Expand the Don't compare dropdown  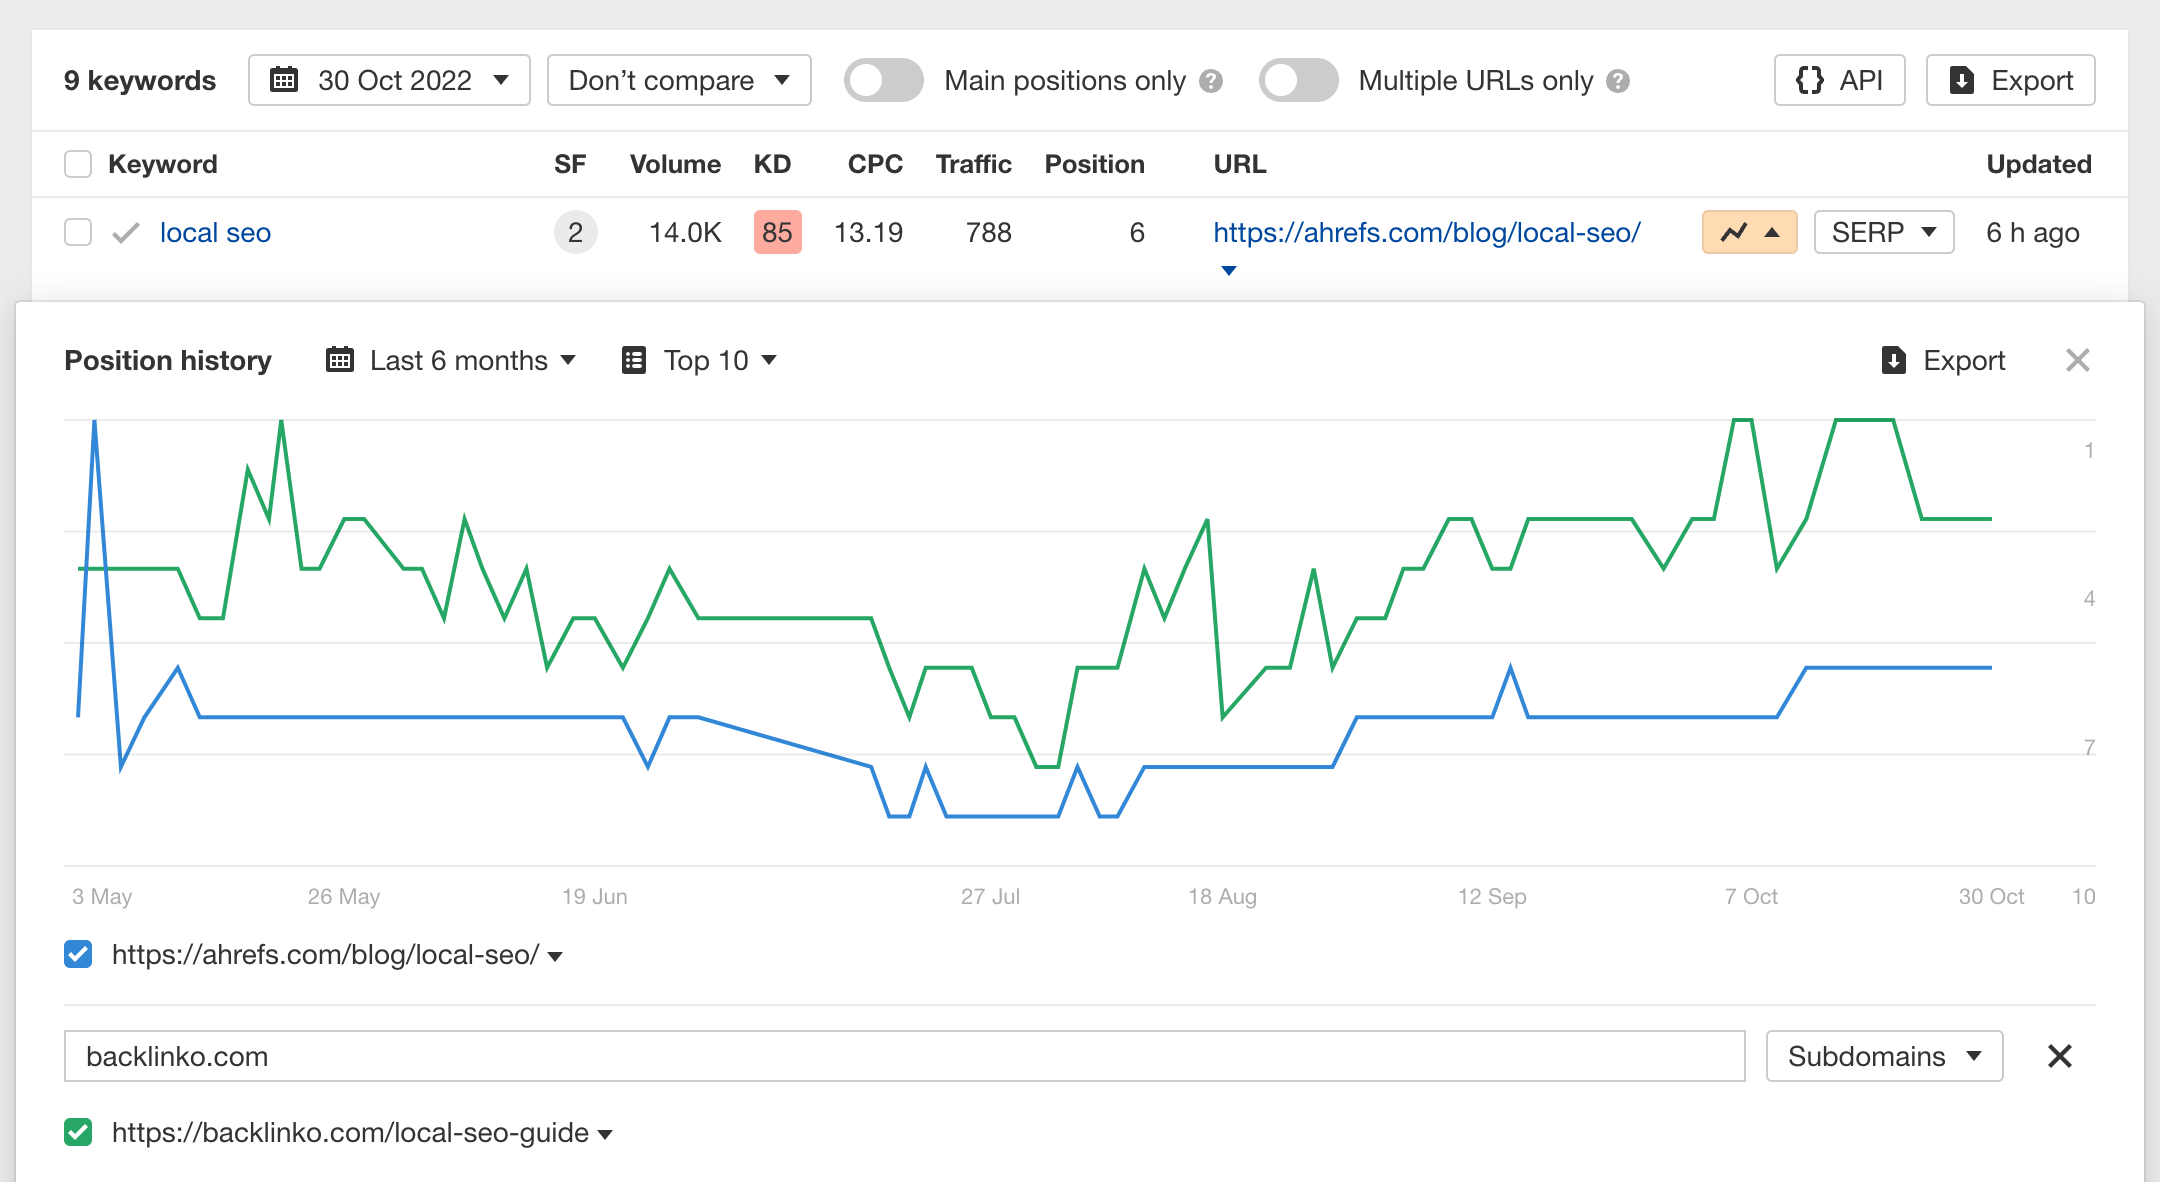coord(680,80)
